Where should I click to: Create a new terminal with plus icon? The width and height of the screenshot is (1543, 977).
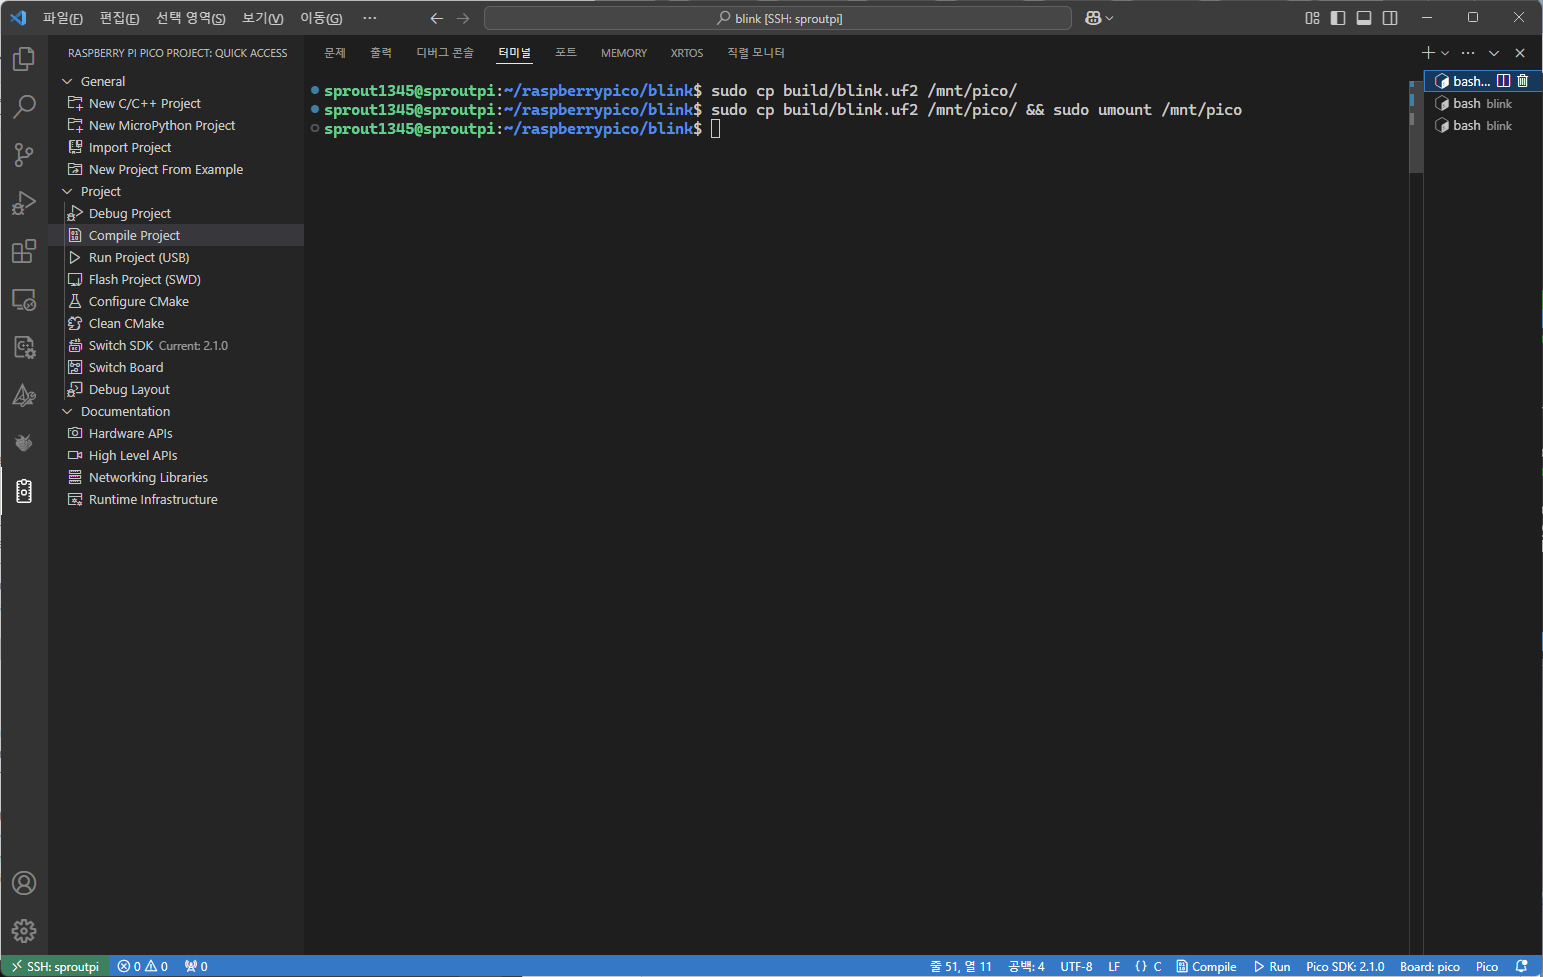[1428, 53]
